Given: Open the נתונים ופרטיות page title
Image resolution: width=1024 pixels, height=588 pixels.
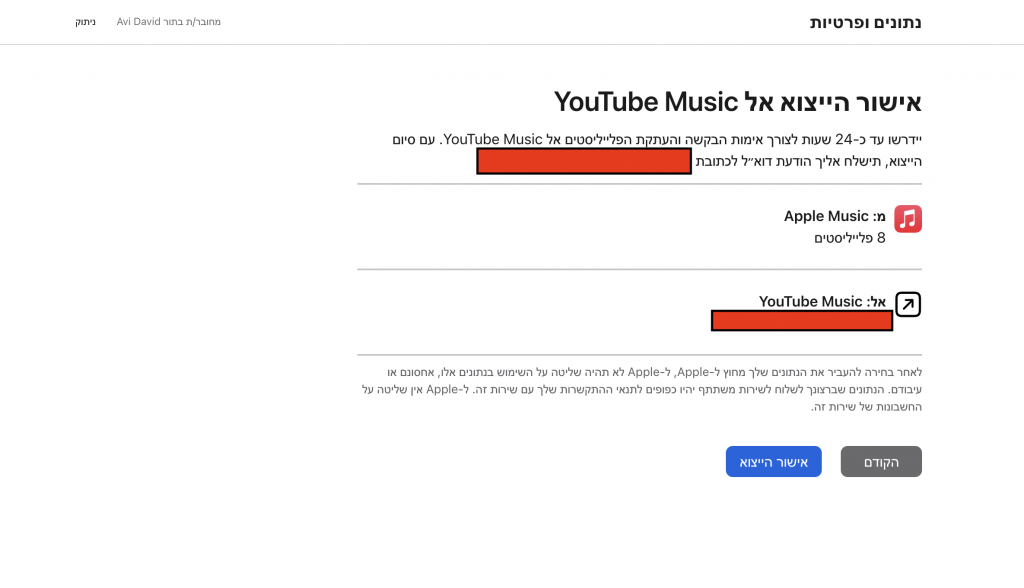Looking at the screenshot, I should (x=865, y=22).
